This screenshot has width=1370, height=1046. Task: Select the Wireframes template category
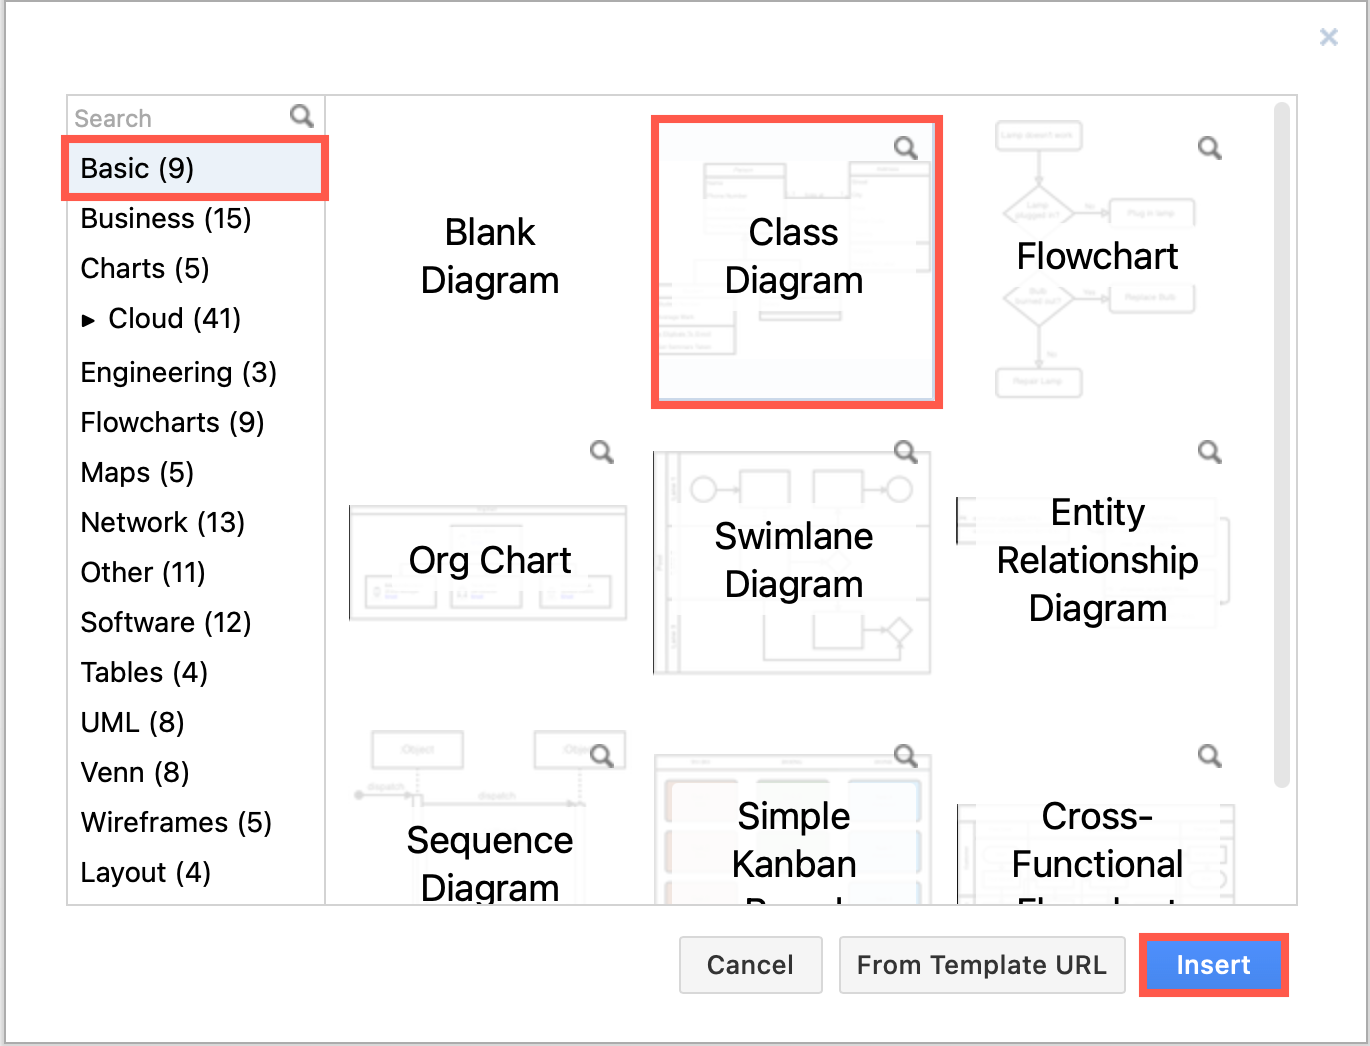[176, 822]
